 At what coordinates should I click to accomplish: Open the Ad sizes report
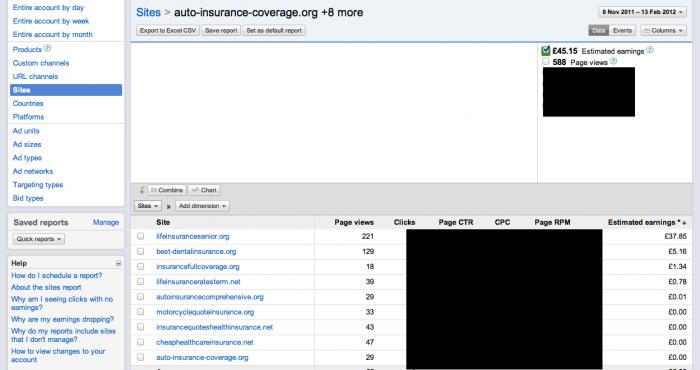27,144
